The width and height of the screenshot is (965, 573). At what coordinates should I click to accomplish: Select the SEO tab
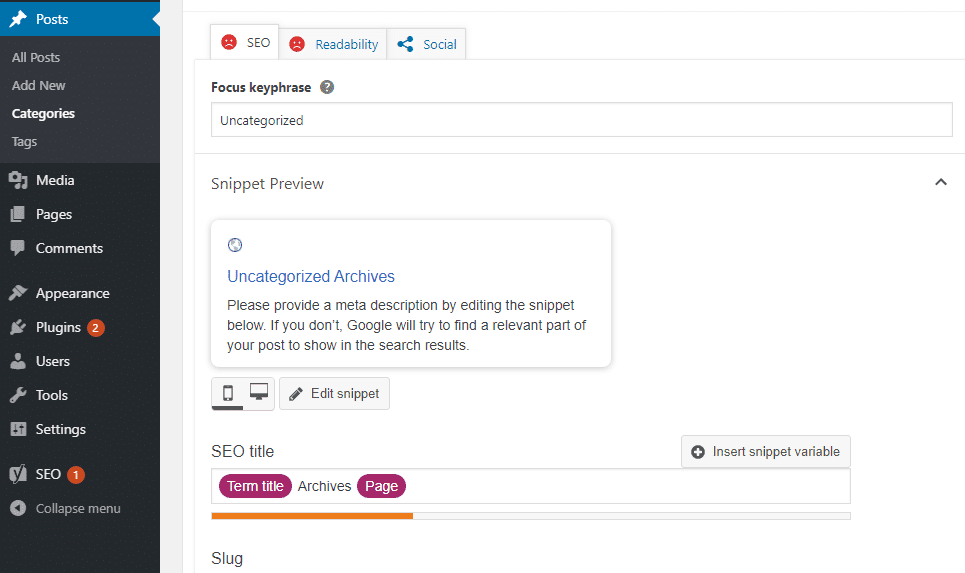tap(245, 43)
